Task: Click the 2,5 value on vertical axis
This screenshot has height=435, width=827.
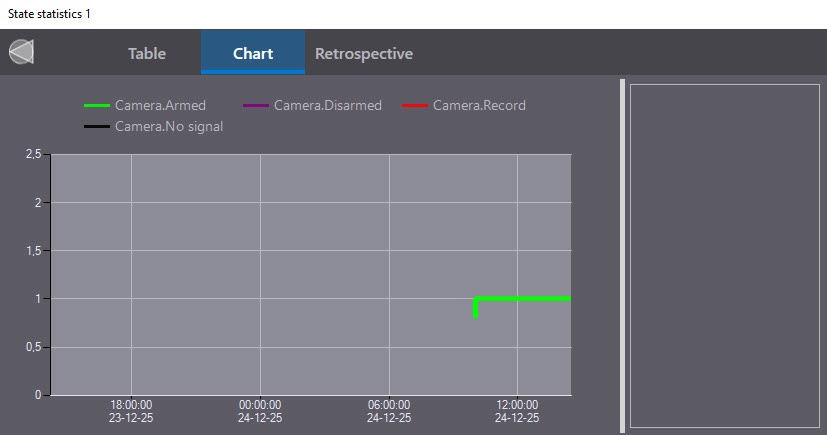Action: click(33, 154)
